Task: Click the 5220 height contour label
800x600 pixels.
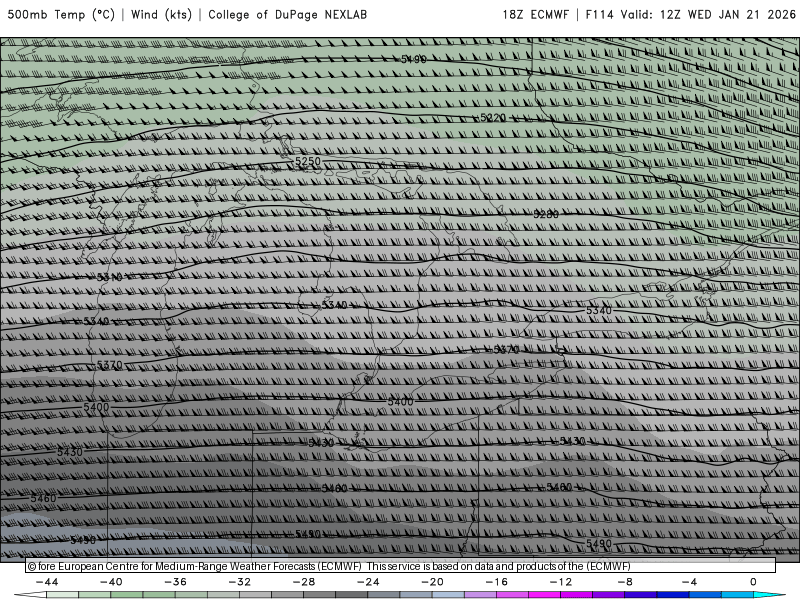Action: point(493,118)
